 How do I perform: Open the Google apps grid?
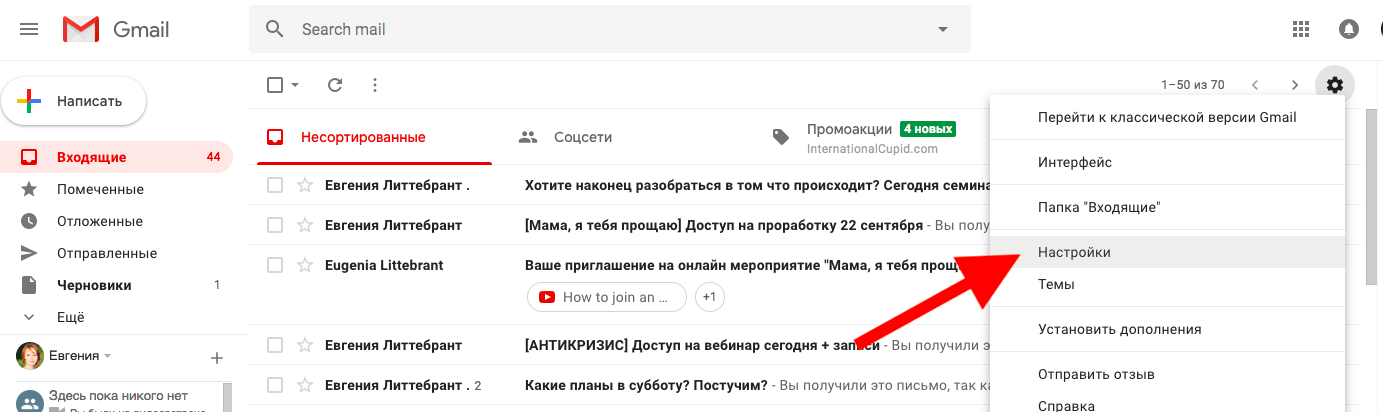(1301, 30)
